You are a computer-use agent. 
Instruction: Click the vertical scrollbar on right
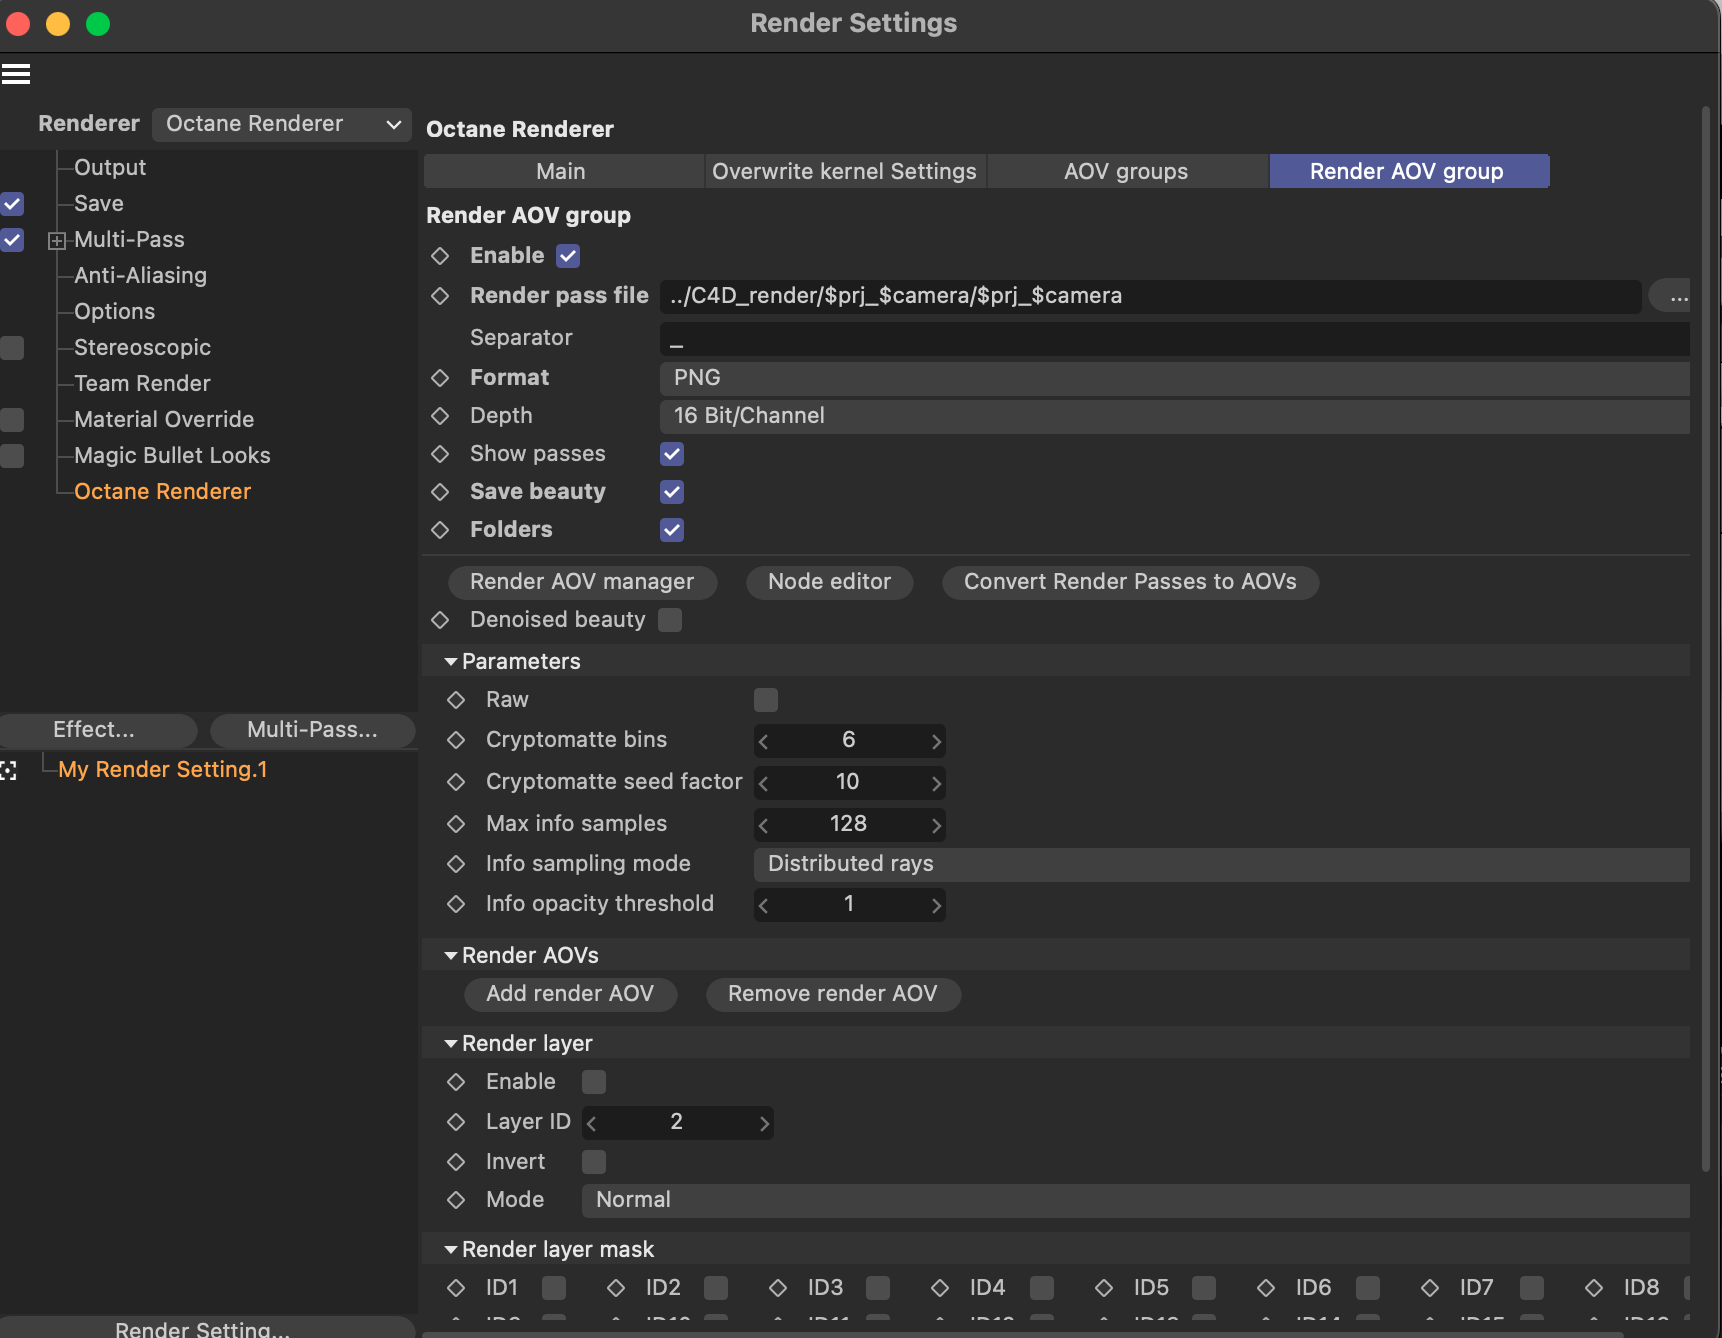pyautogui.click(x=1707, y=640)
